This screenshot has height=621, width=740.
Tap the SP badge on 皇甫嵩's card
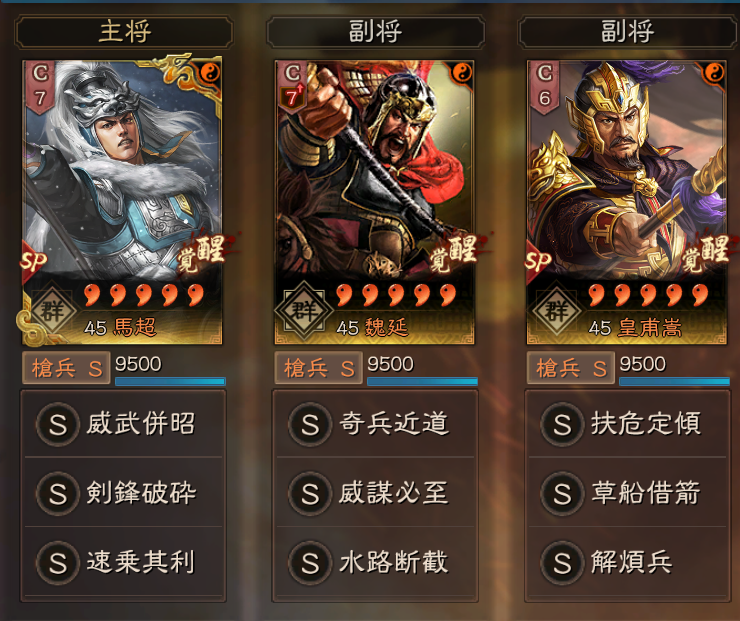[x=538, y=261]
